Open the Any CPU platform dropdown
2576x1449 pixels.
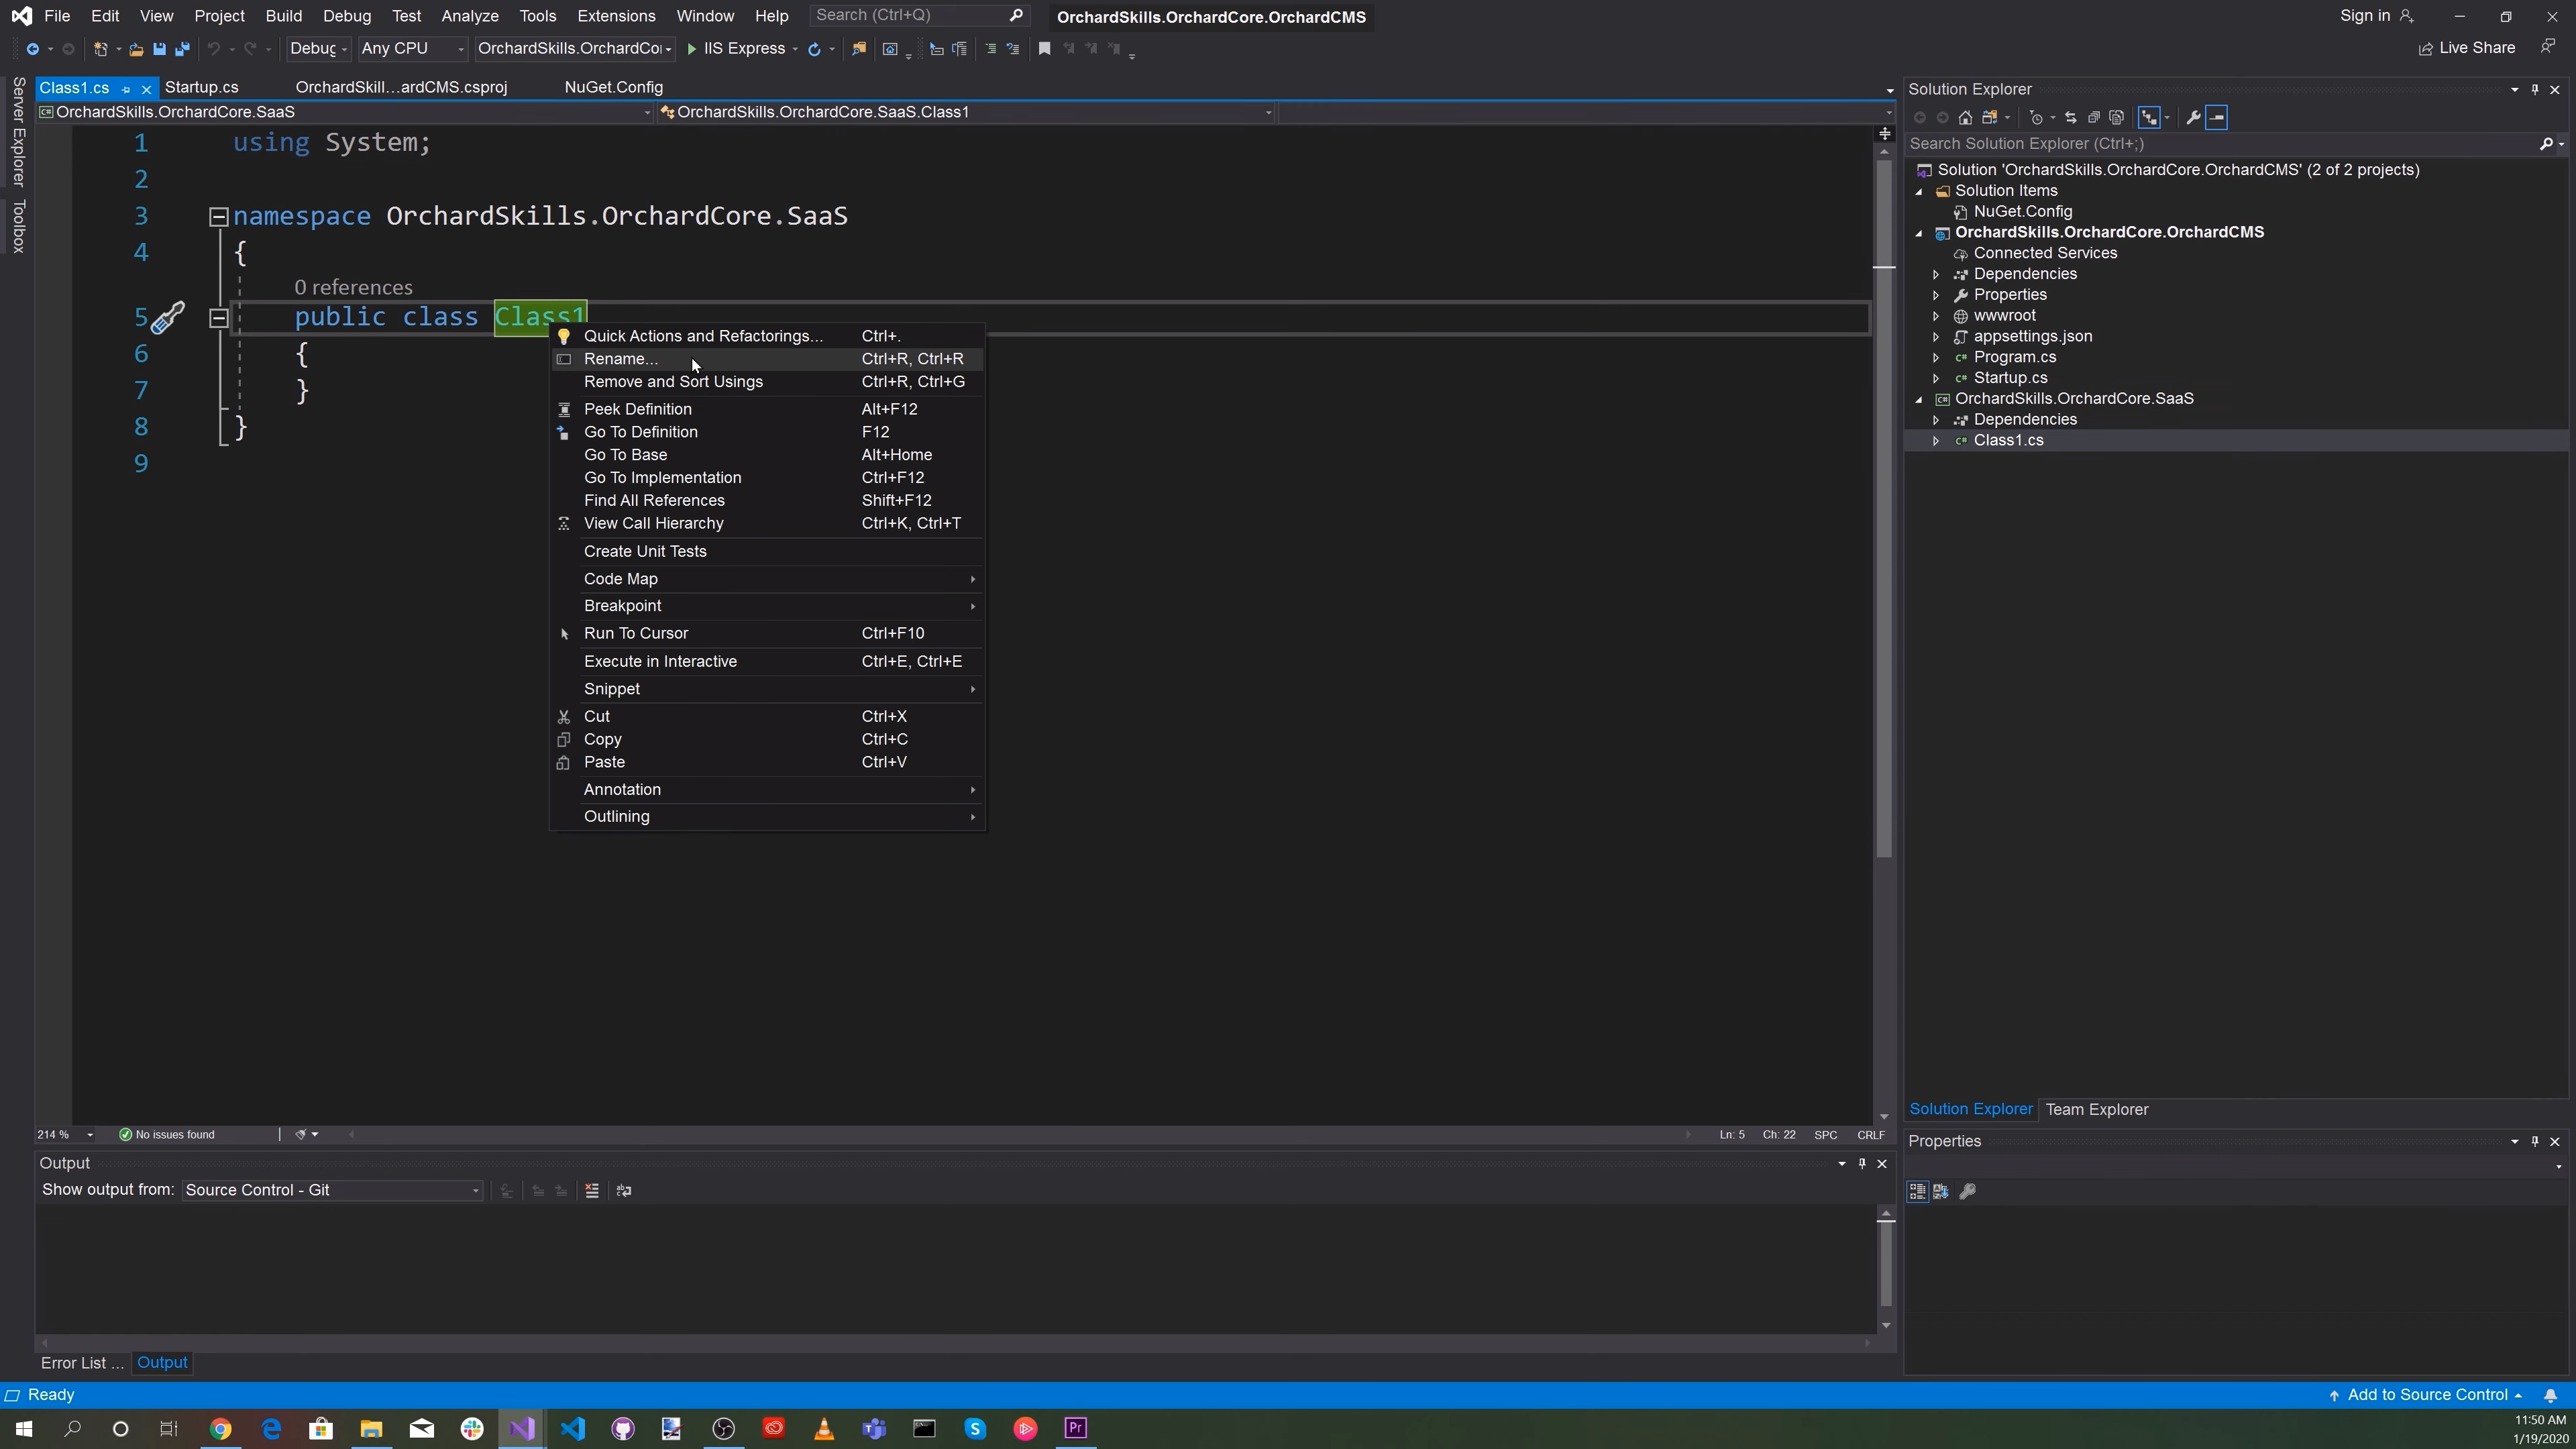pos(412,49)
